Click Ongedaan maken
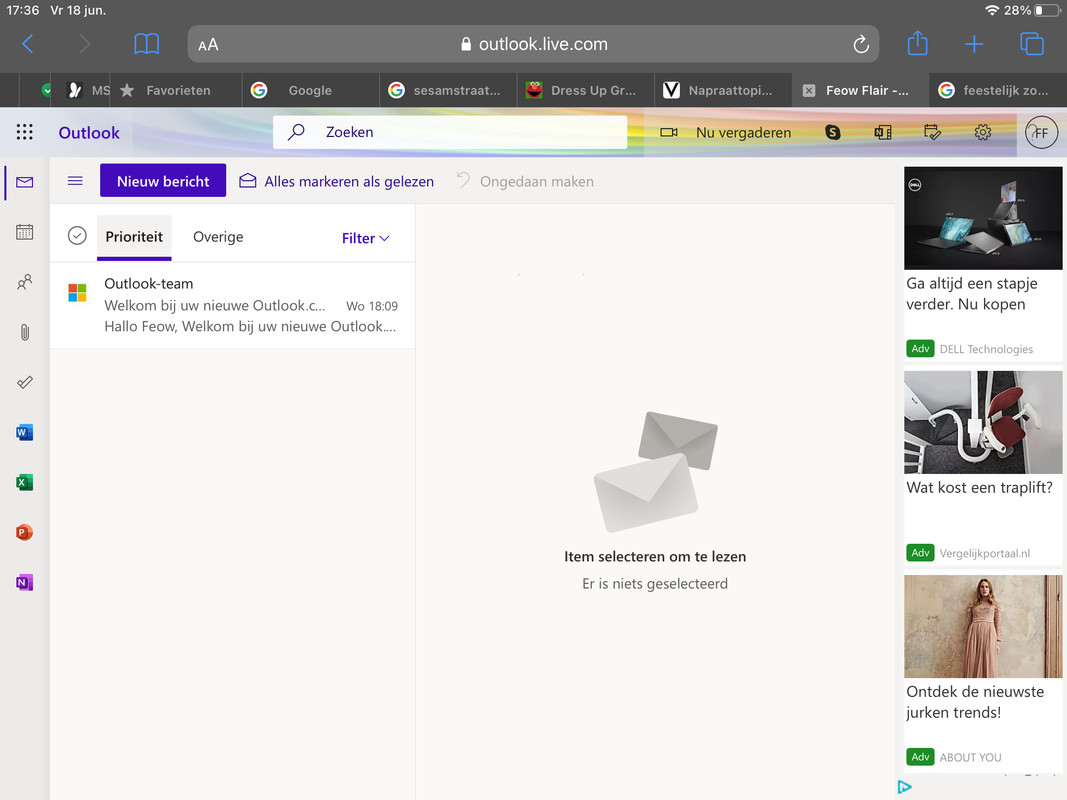The width and height of the screenshot is (1067, 800). point(525,181)
